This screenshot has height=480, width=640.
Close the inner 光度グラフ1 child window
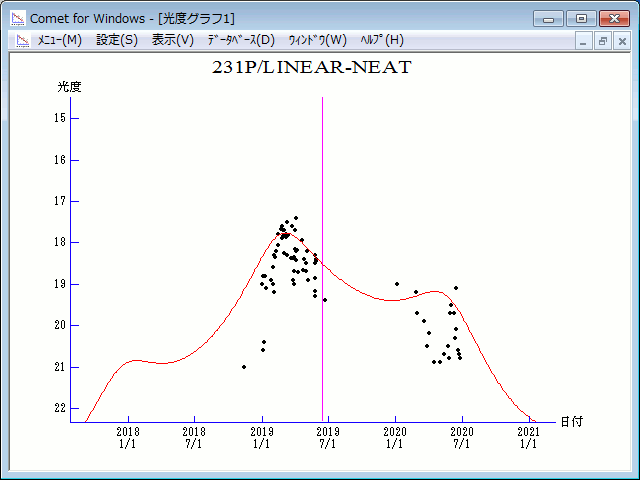coord(622,41)
